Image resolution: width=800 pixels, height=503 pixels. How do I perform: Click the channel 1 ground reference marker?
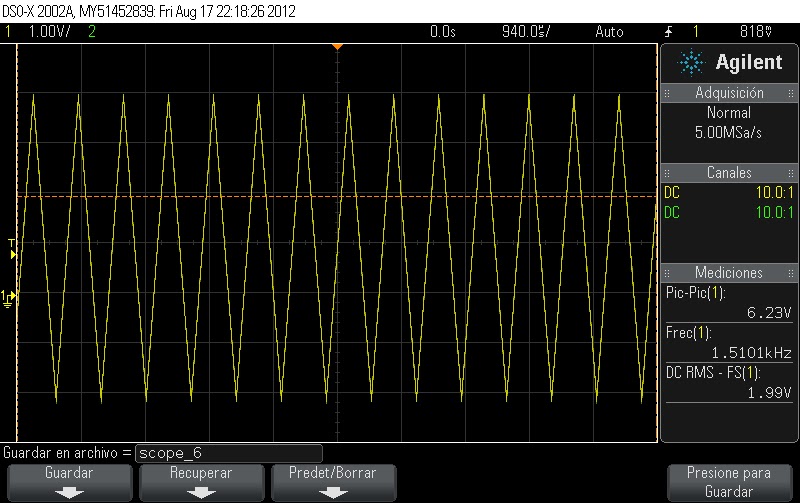[x=9, y=299]
